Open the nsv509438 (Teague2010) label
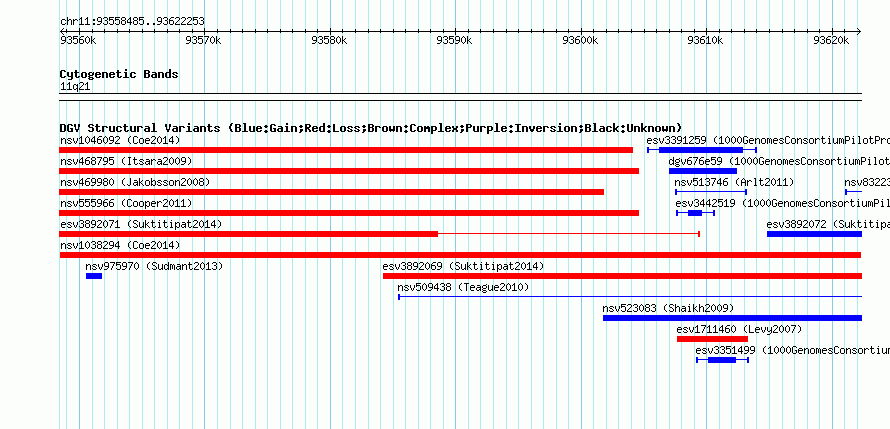 [463, 287]
